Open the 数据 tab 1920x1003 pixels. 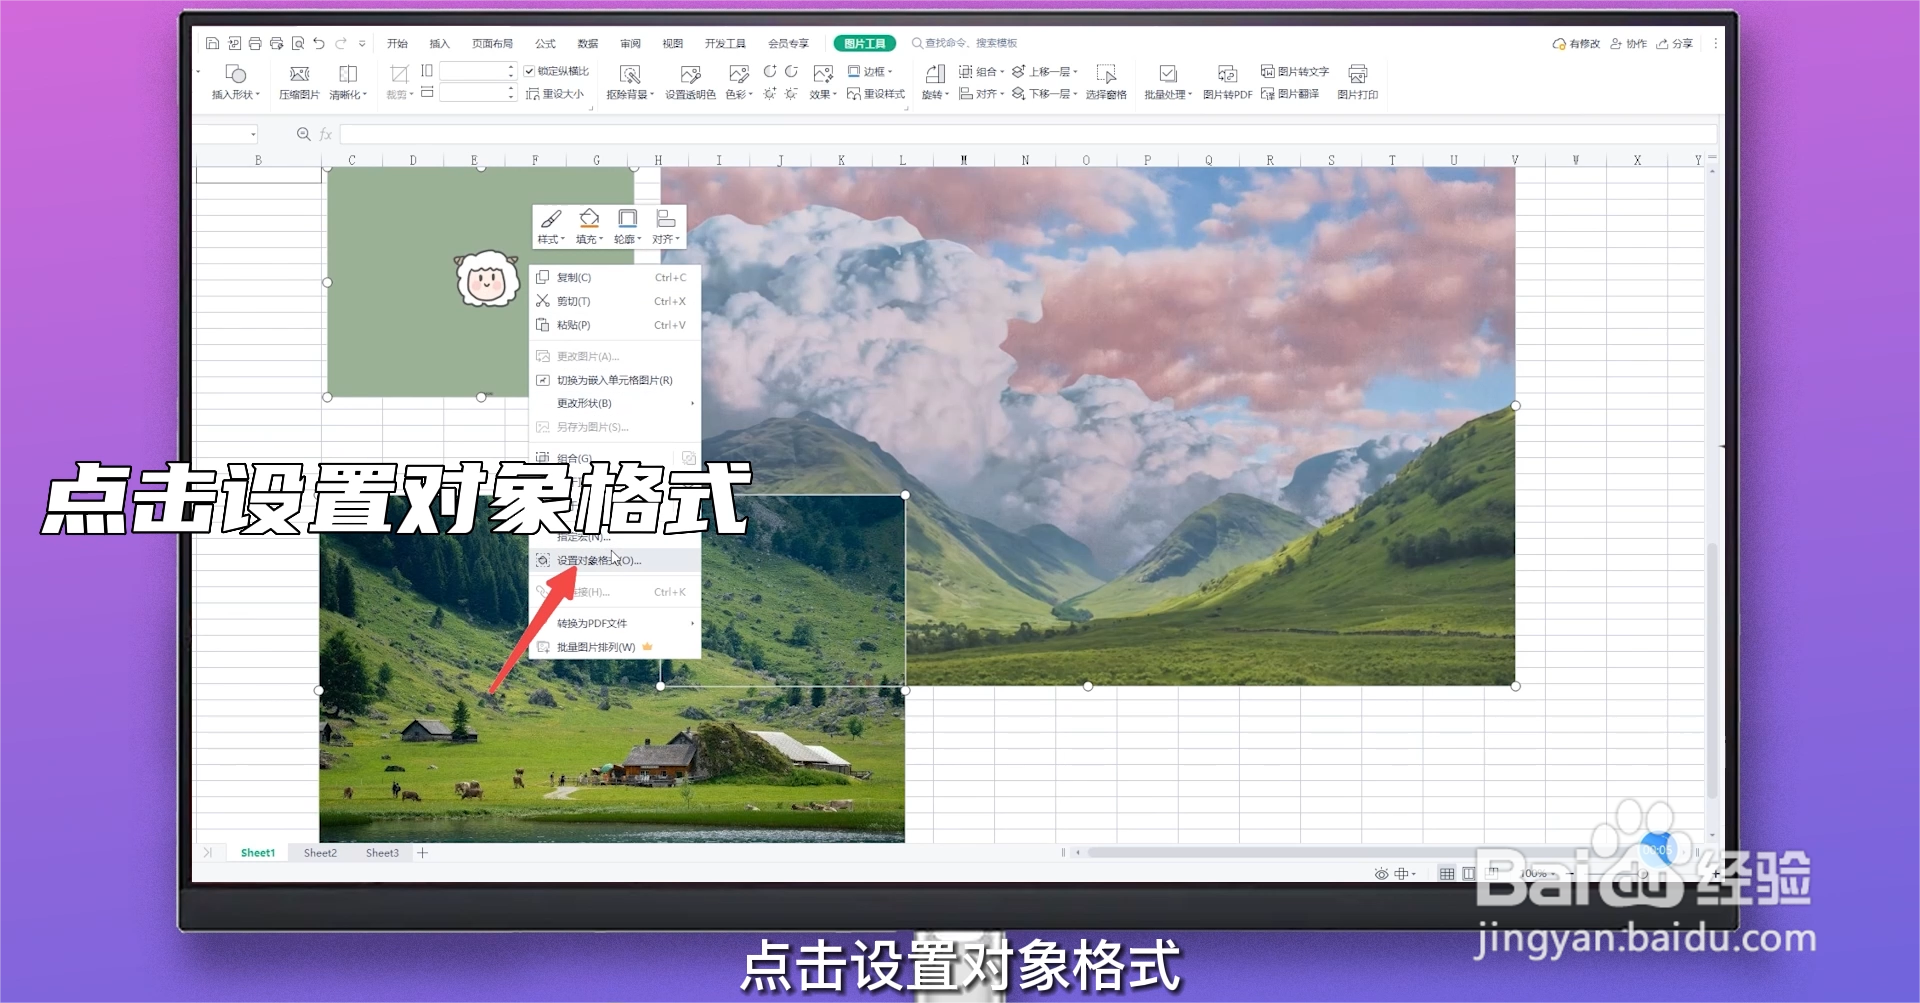[588, 43]
